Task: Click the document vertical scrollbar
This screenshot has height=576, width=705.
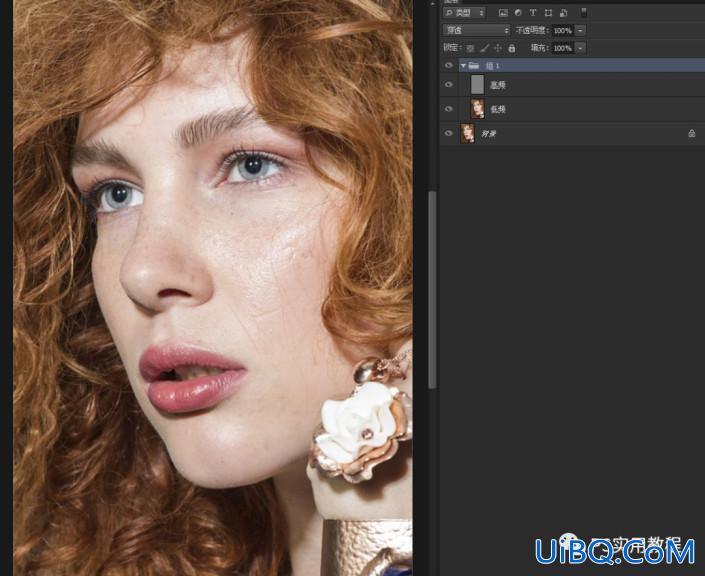Action: (432, 290)
